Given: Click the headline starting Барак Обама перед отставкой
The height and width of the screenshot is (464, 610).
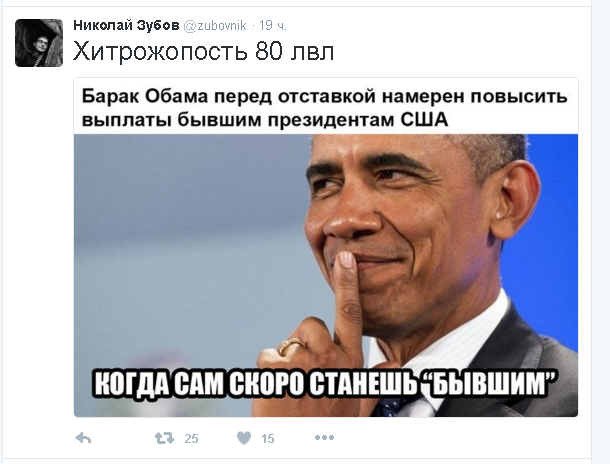Looking at the screenshot, I should (x=324, y=108).
